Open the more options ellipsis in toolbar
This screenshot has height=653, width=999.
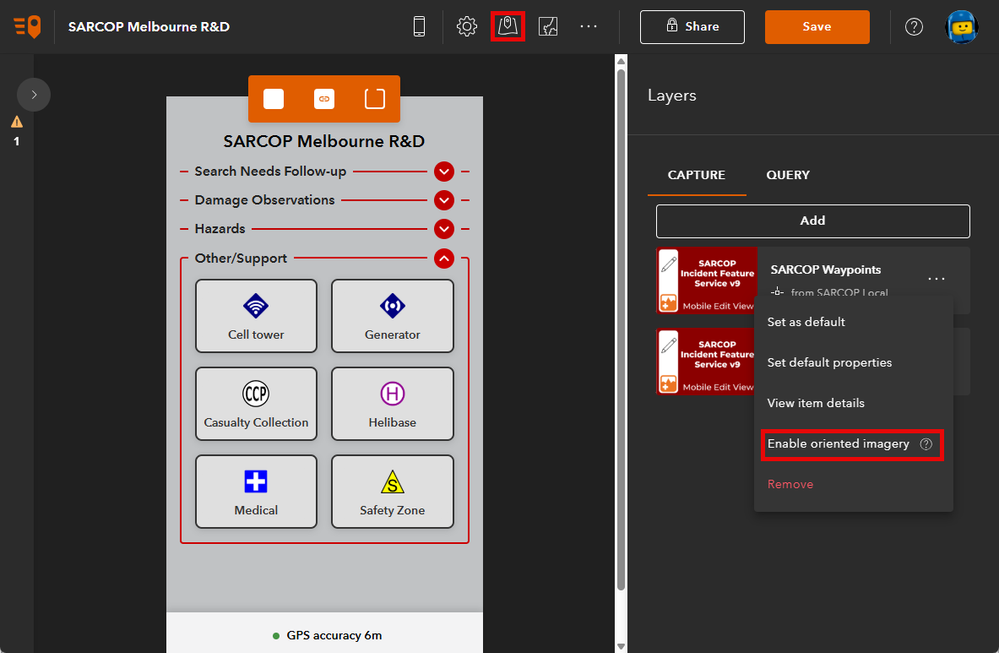click(589, 27)
